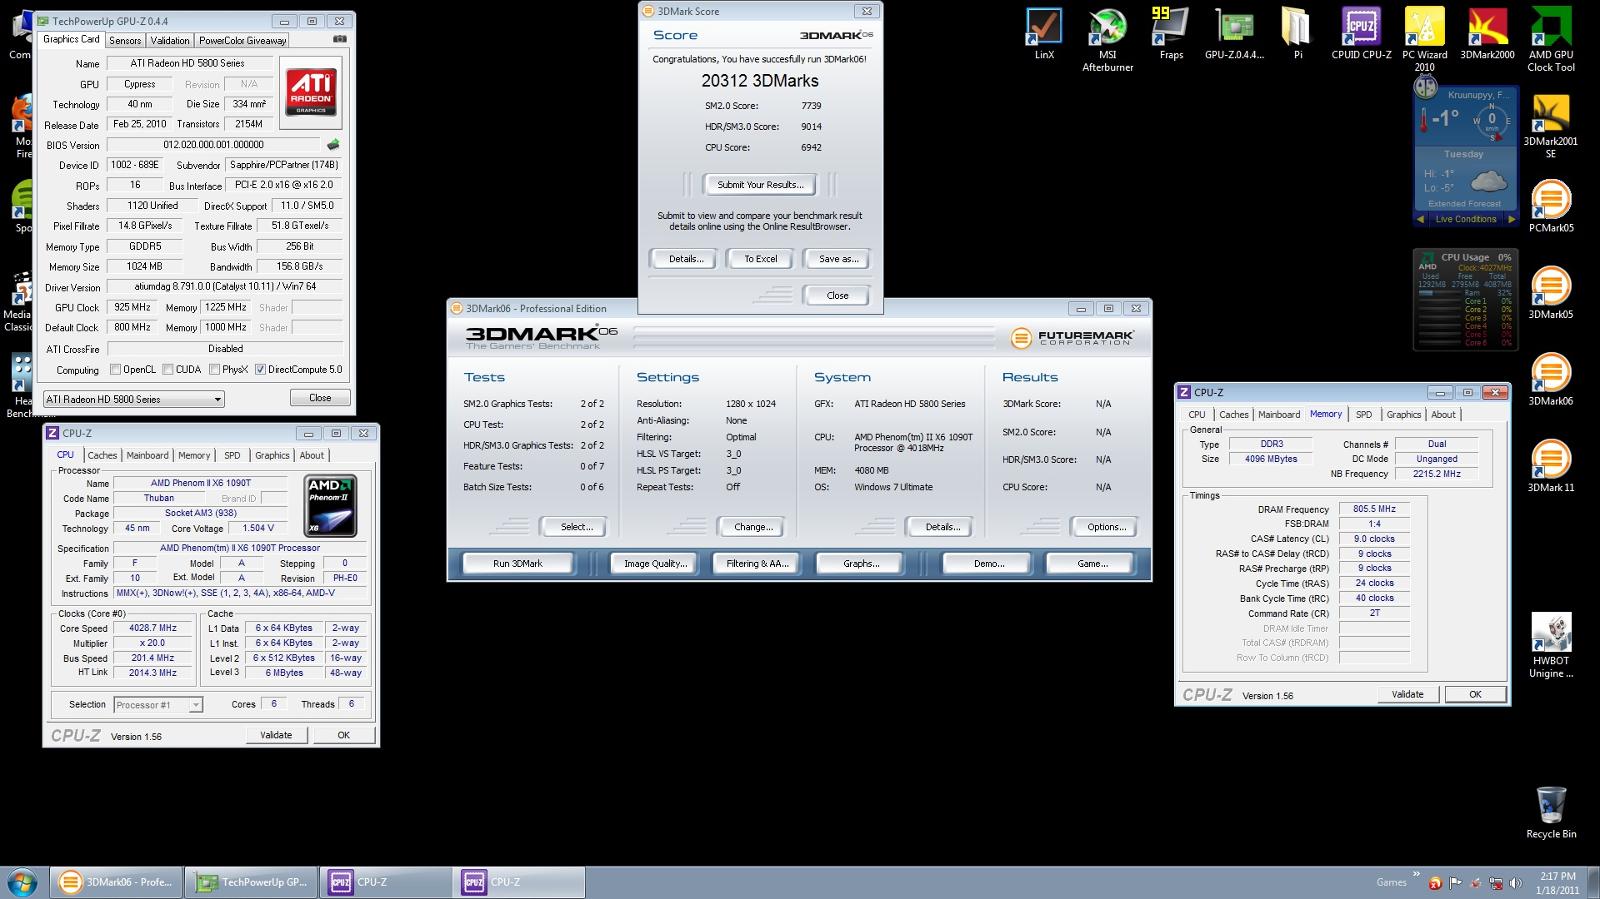Click DRAM Frequency value 805.5 MHz

click(x=1374, y=509)
